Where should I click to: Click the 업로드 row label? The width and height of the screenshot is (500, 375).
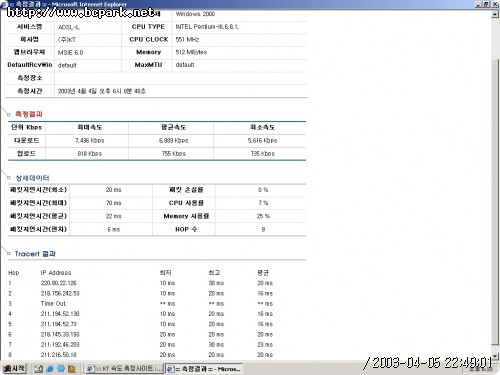tap(26, 154)
